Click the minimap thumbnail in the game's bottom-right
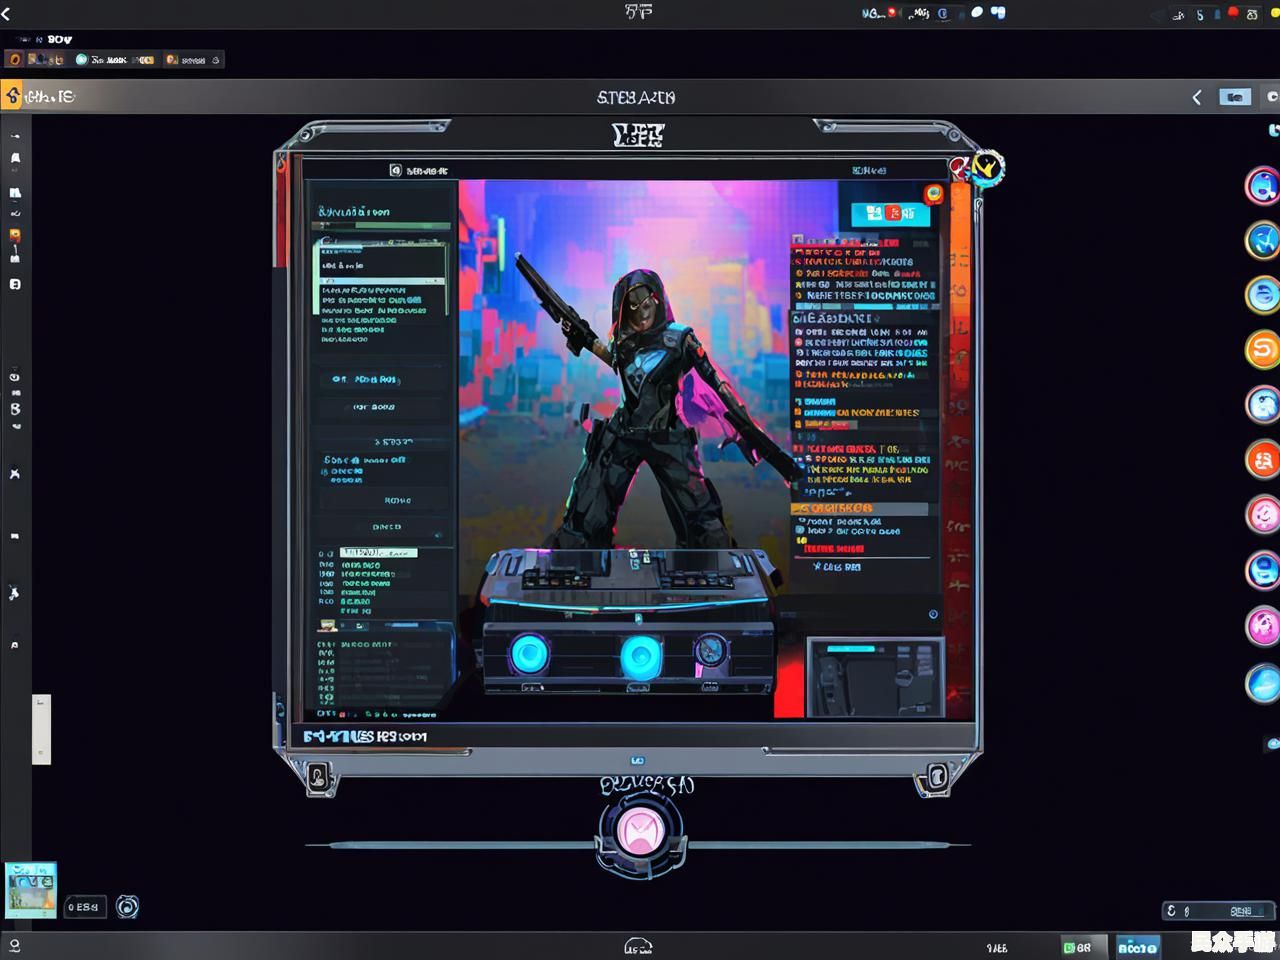The image size is (1280, 960). [875, 677]
